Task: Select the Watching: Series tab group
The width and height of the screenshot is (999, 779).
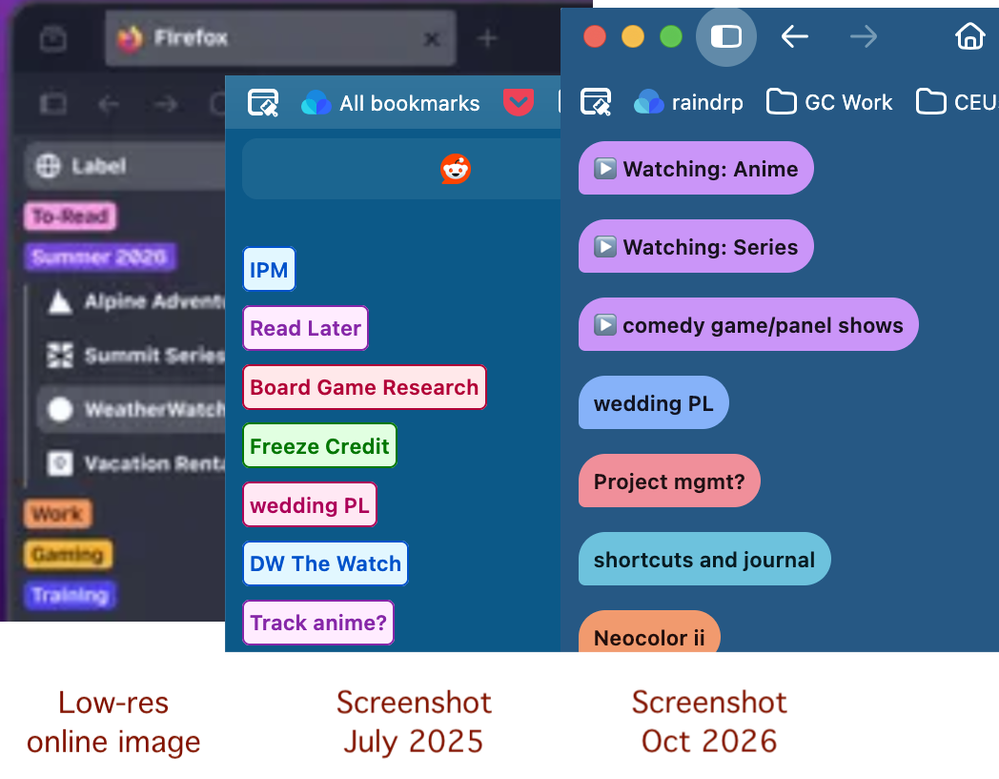Action: click(x=696, y=247)
